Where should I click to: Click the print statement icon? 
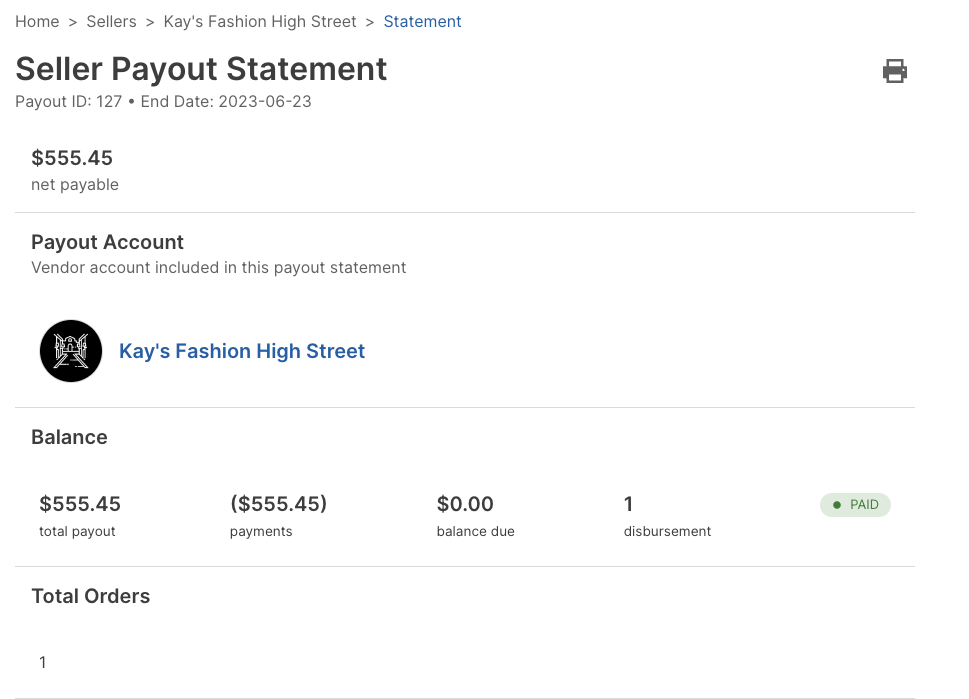[894, 71]
